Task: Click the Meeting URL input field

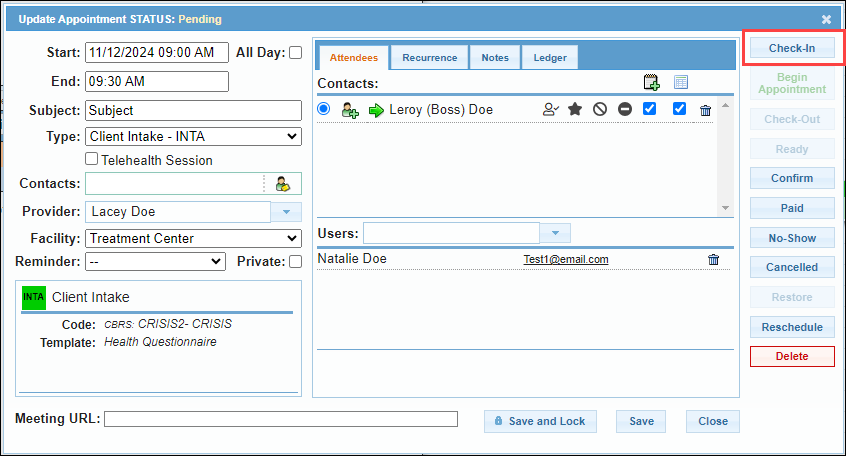Action: click(281, 419)
